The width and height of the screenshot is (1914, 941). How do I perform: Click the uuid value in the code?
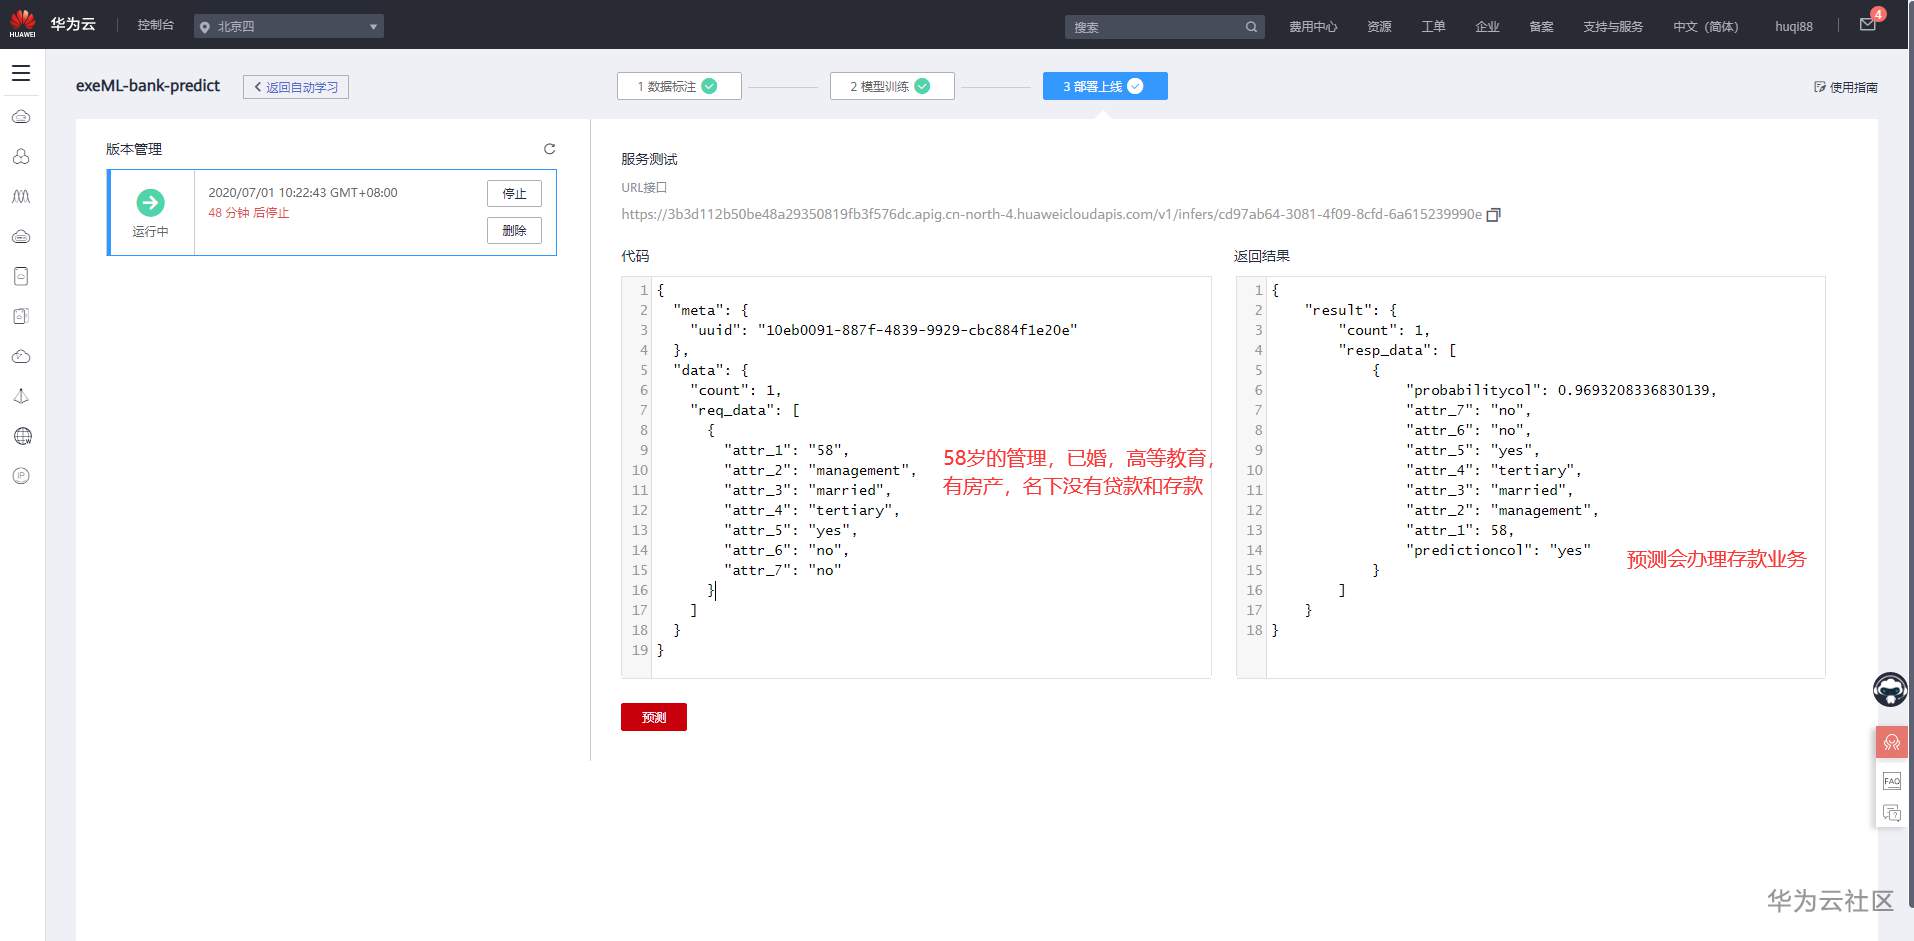(x=918, y=330)
